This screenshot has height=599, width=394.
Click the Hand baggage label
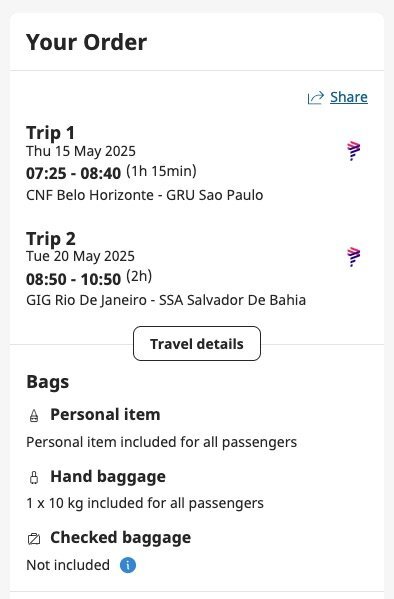108,477
